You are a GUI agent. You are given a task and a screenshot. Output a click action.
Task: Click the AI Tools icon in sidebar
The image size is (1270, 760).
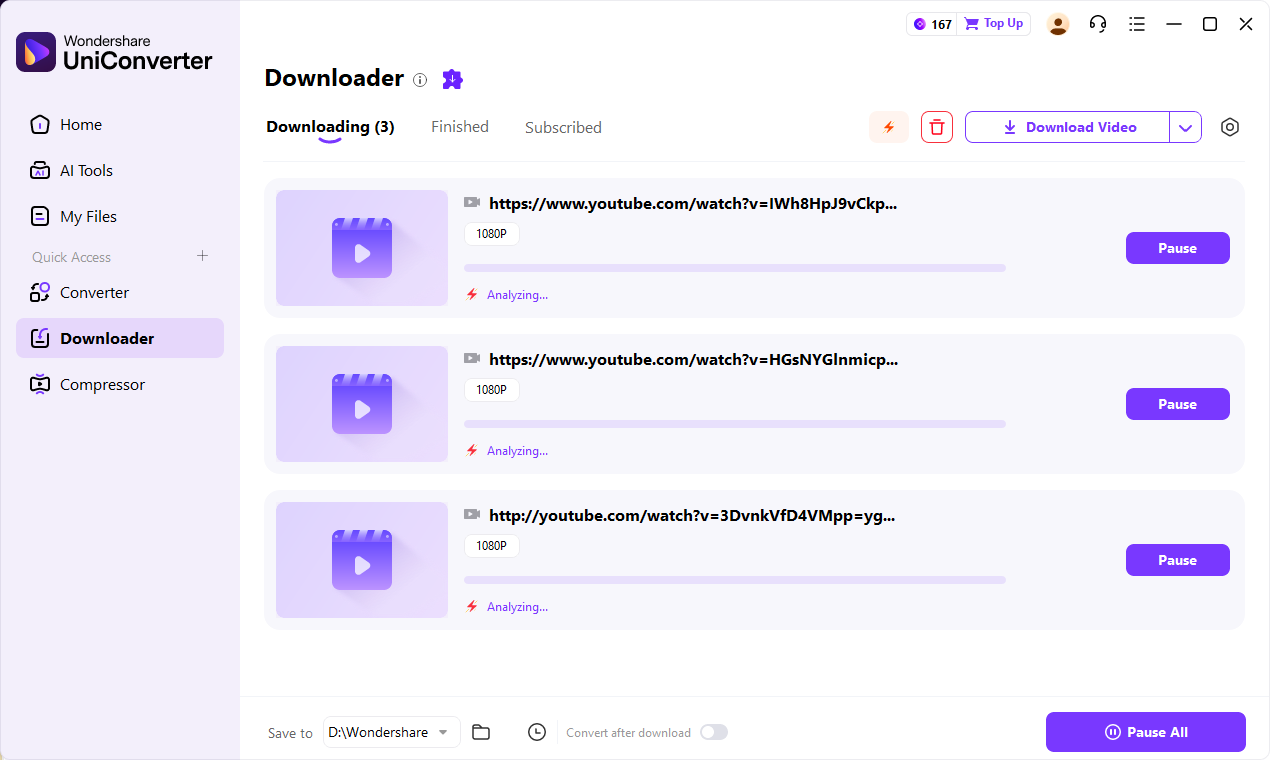tap(40, 171)
